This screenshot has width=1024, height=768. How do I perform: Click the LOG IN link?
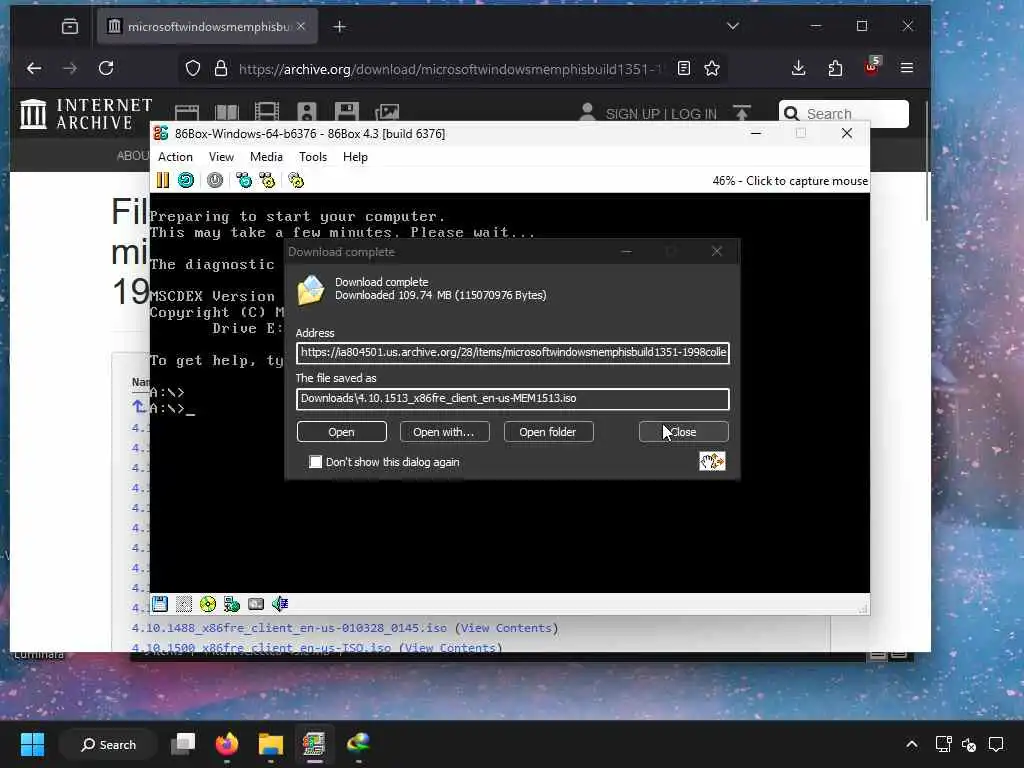[x=694, y=114]
